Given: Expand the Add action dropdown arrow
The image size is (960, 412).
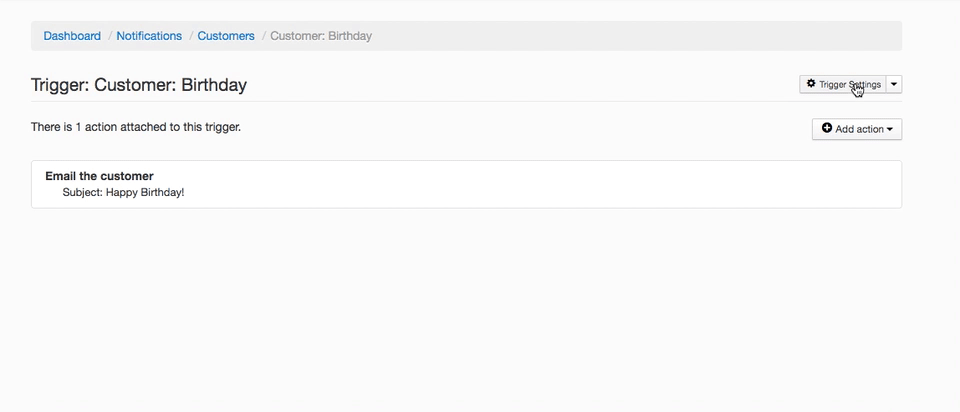Looking at the screenshot, I should 890,129.
